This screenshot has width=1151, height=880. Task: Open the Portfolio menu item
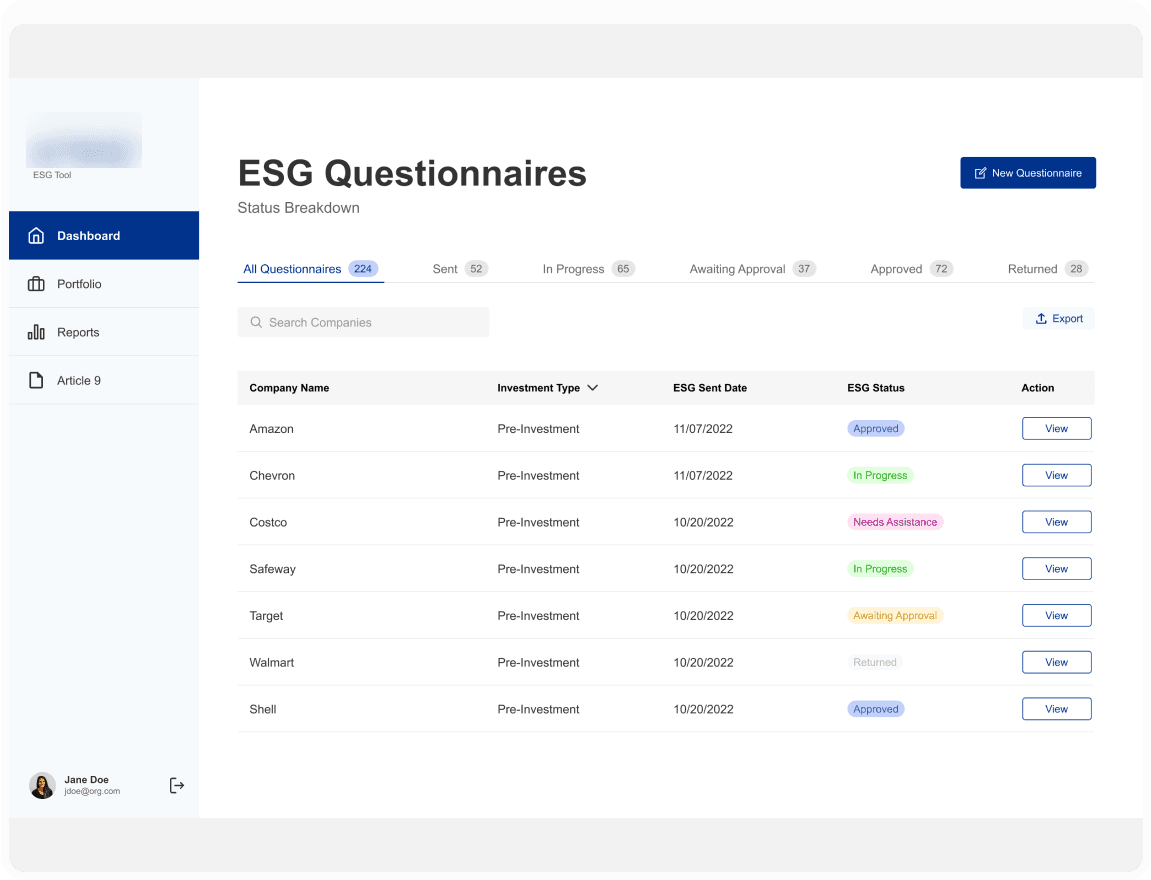click(x=104, y=284)
